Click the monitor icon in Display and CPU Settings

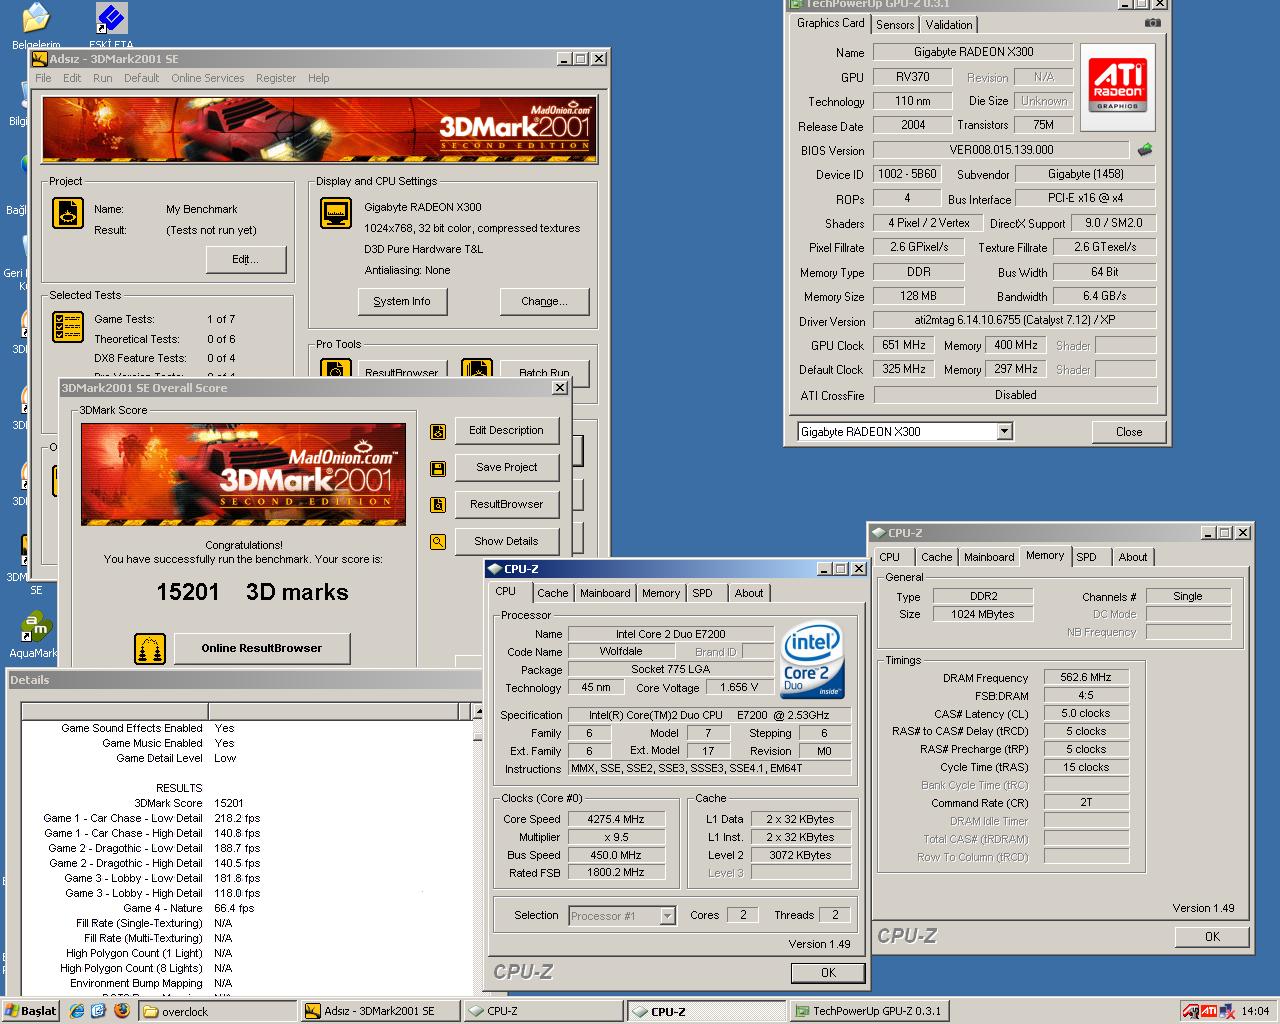(x=336, y=213)
